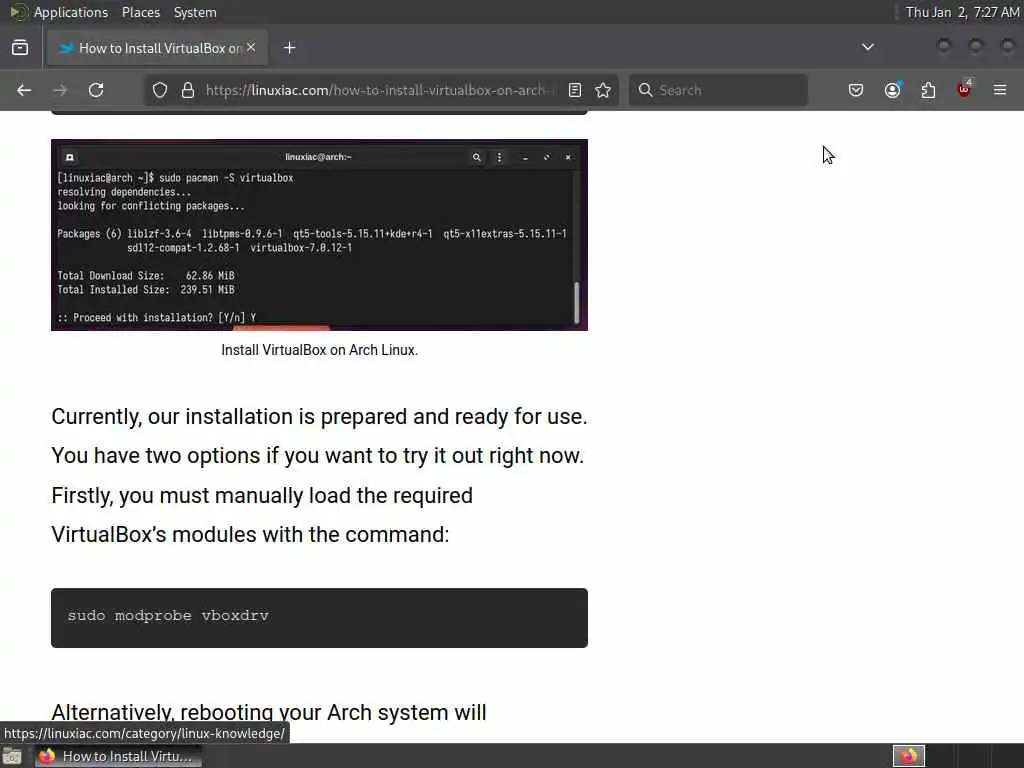Select the Firefox task in bottom panel
Screen dimensions: 1024x768
click(118, 756)
